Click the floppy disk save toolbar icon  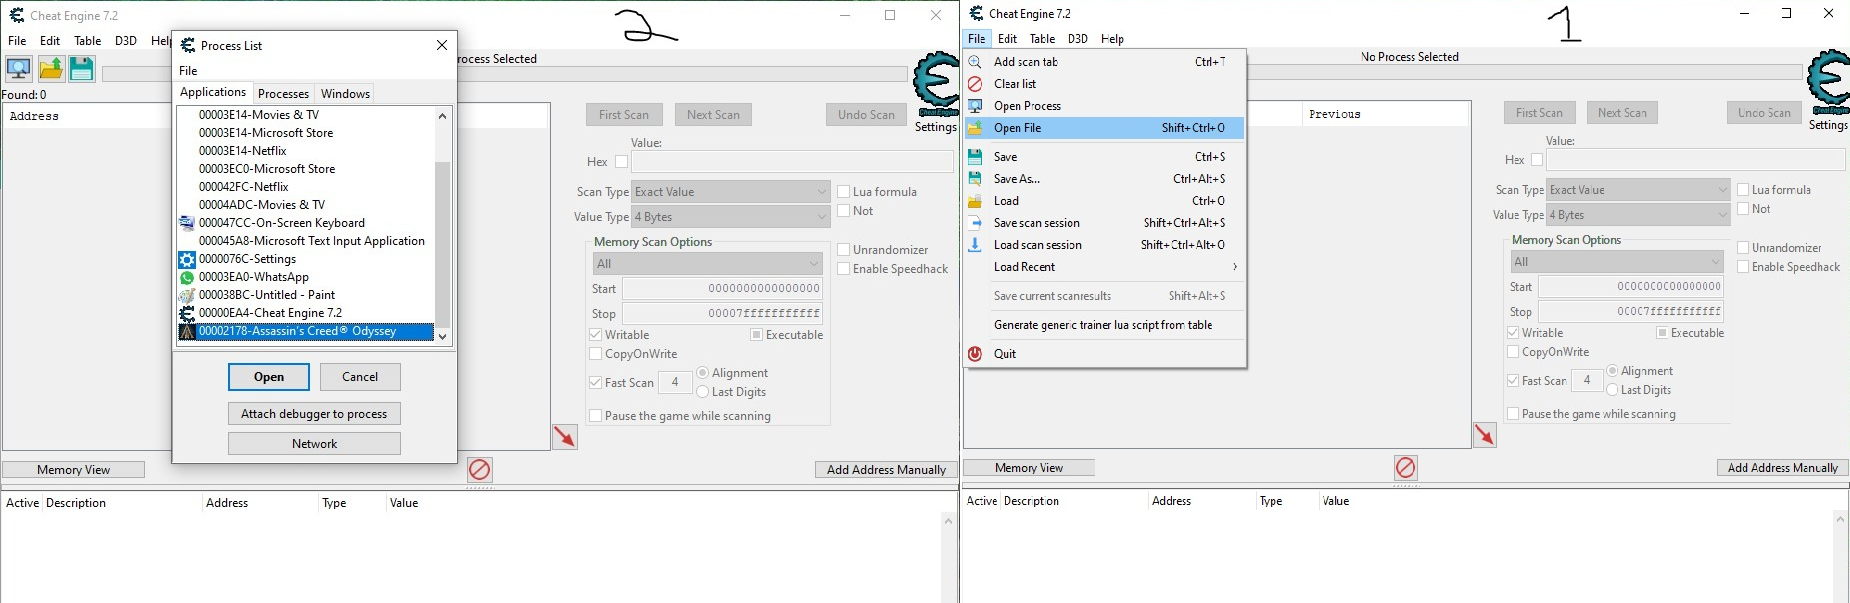(x=82, y=69)
